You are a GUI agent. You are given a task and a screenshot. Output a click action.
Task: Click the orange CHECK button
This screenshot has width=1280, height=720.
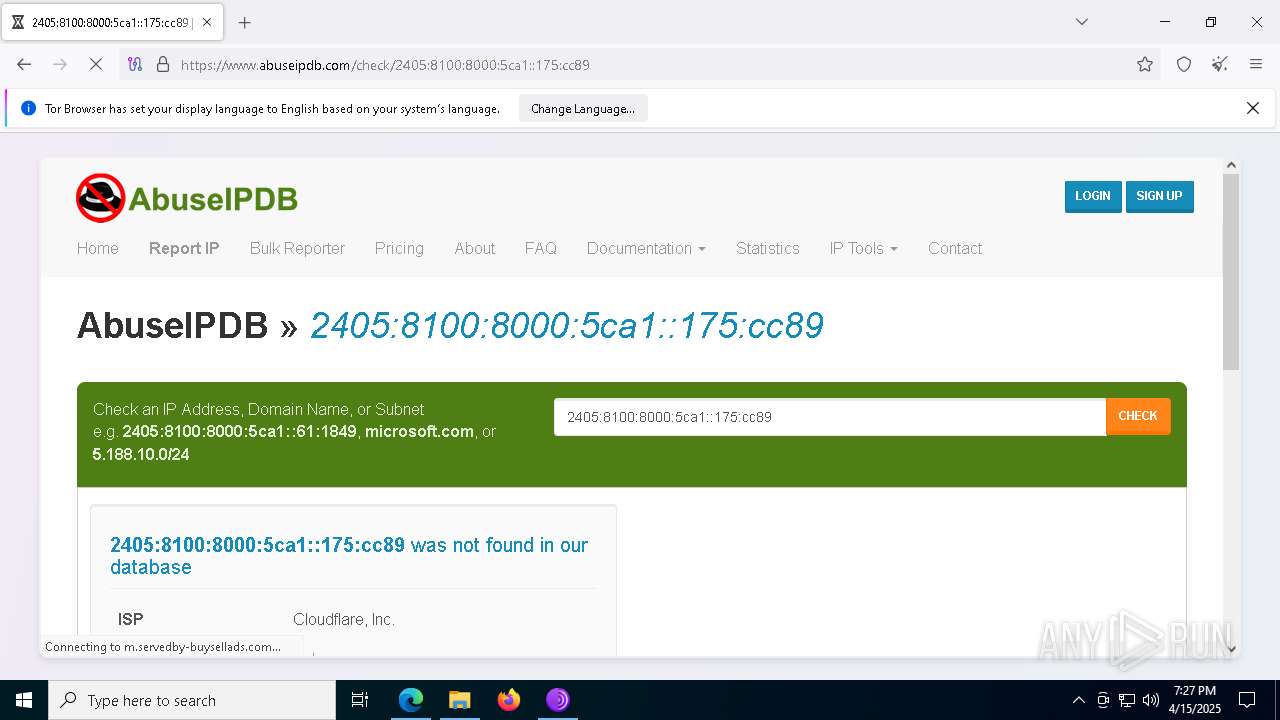click(x=1138, y=416)
